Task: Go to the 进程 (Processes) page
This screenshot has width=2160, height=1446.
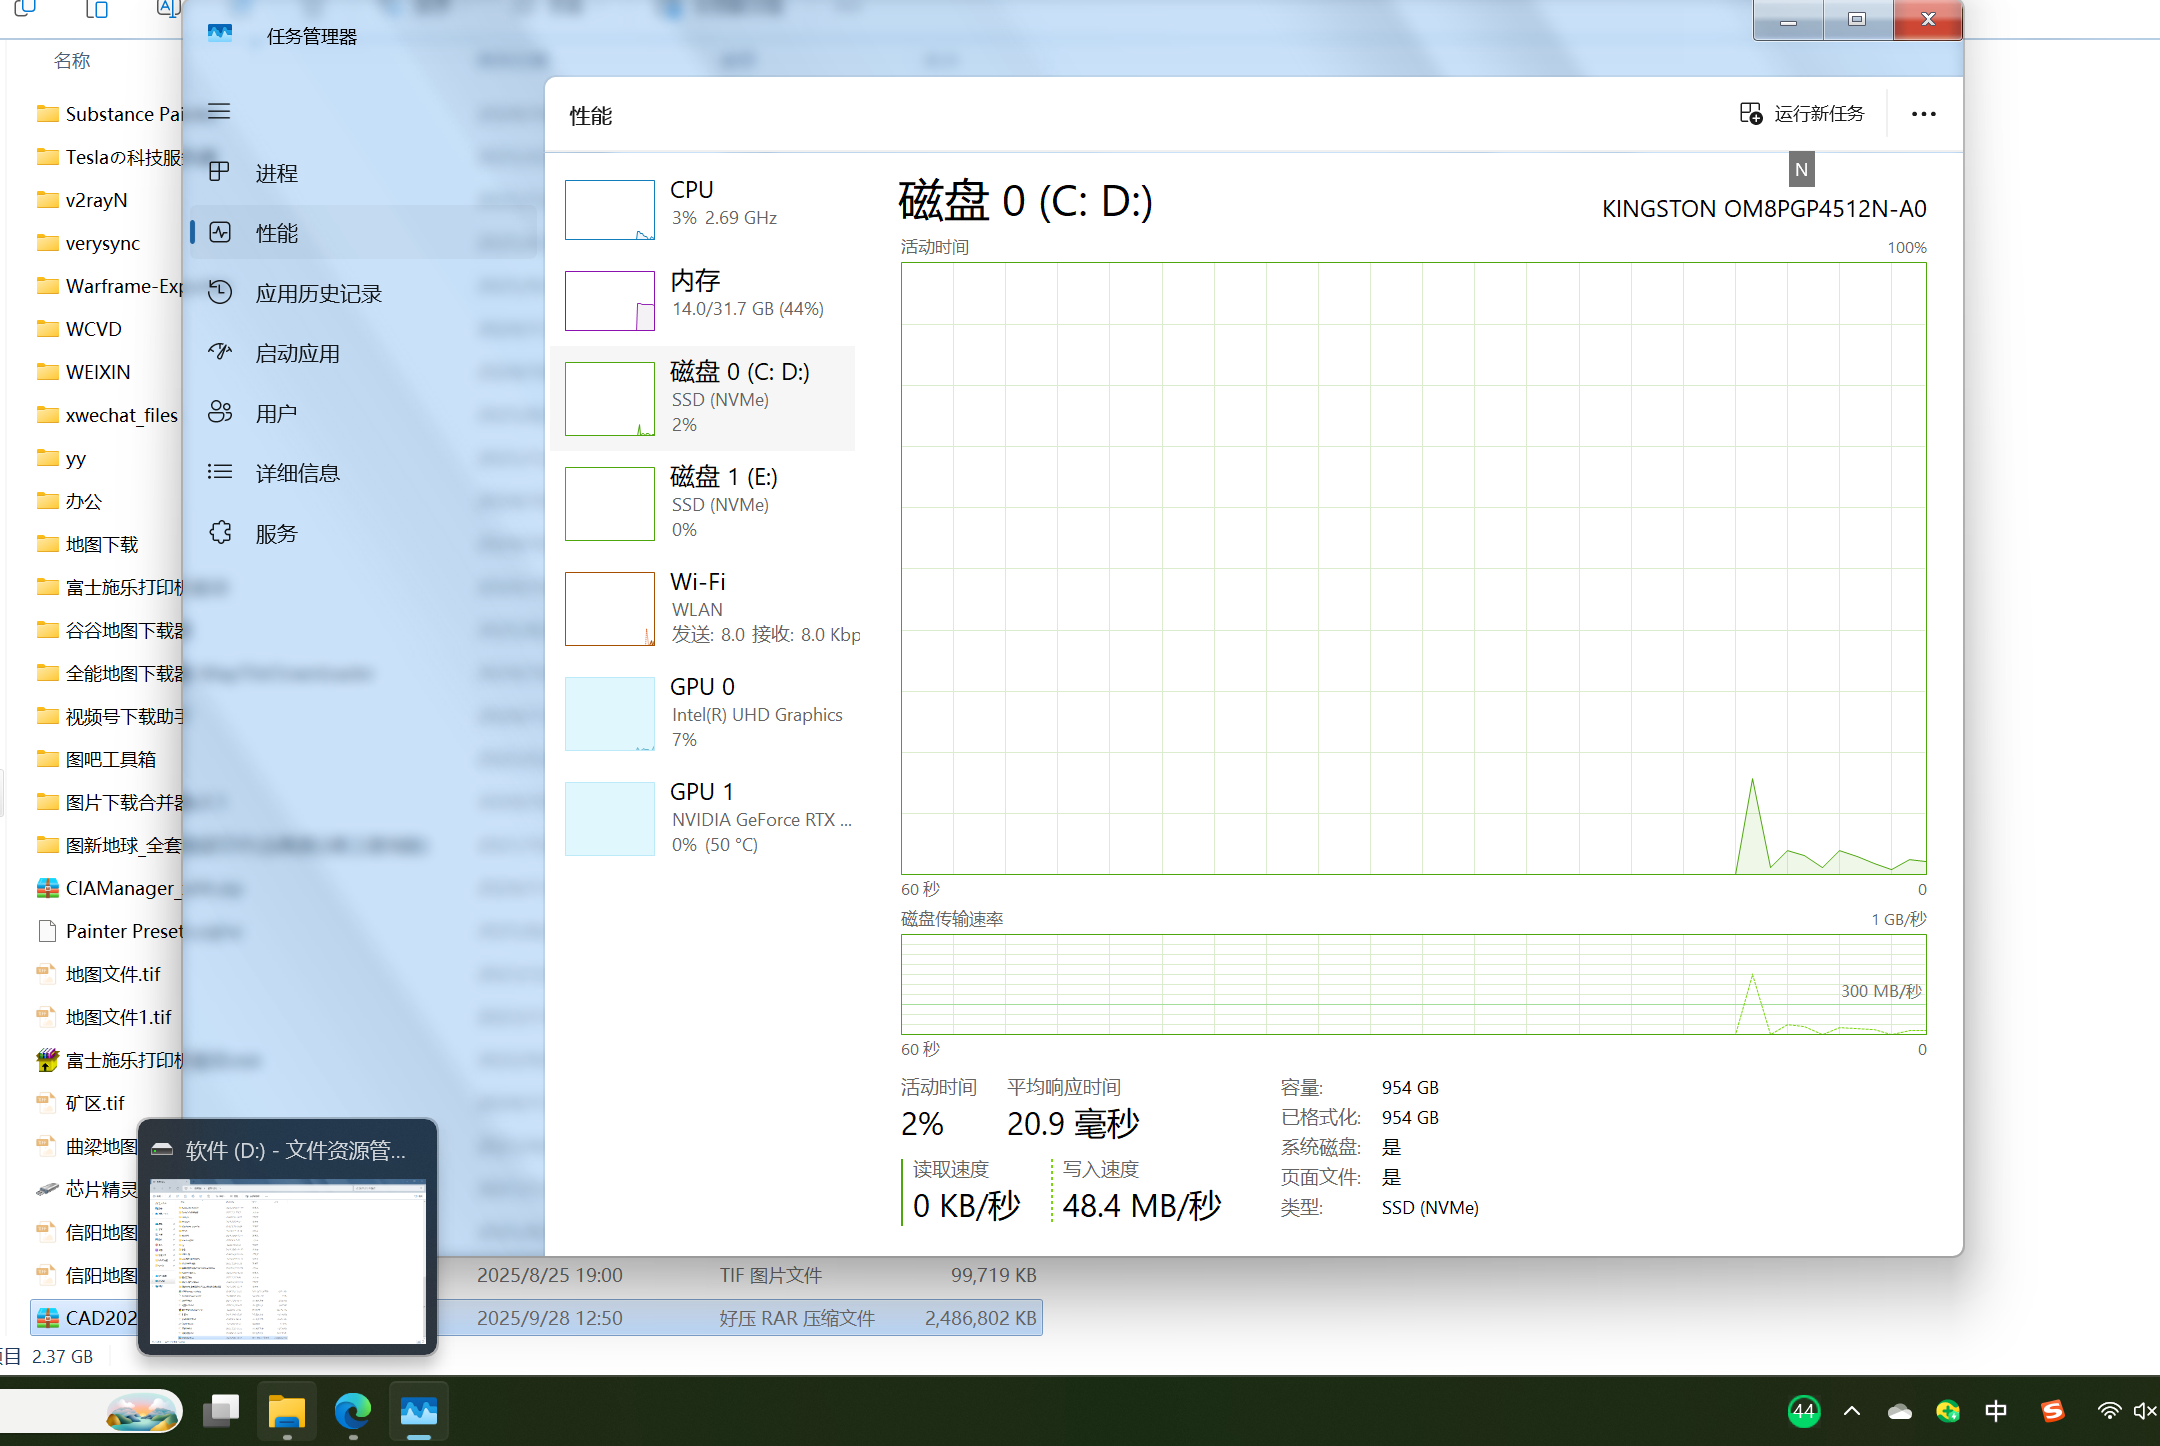Action: pyautogui.click(x=362, y=173)
